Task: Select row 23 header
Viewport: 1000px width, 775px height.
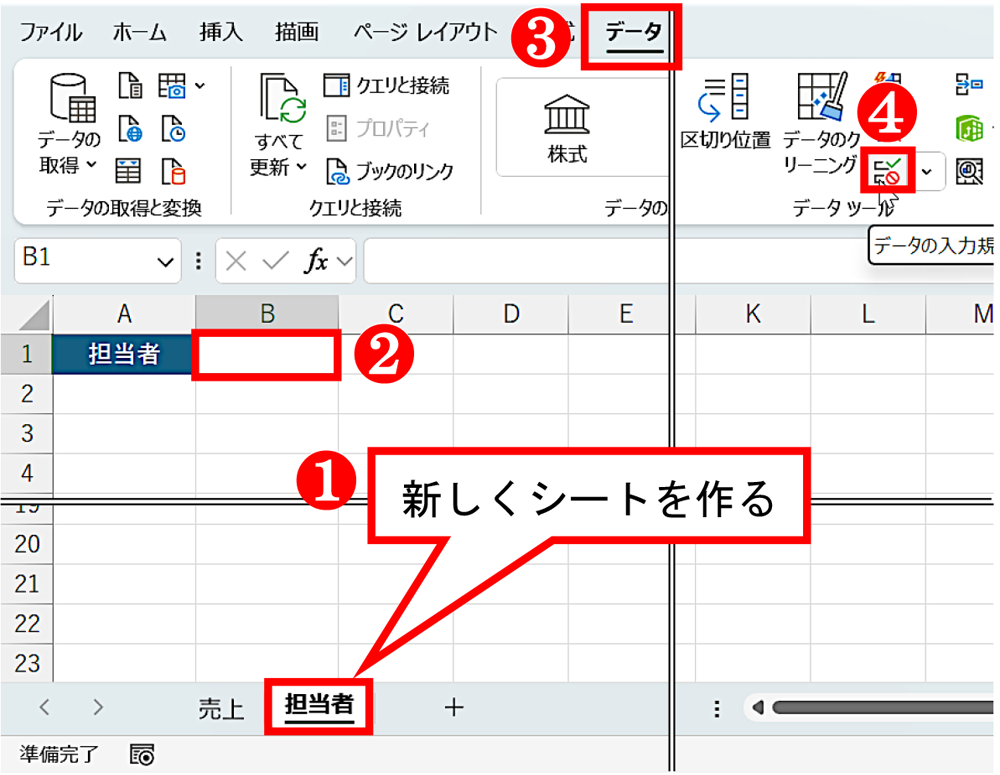Action: tap(26, 663)
